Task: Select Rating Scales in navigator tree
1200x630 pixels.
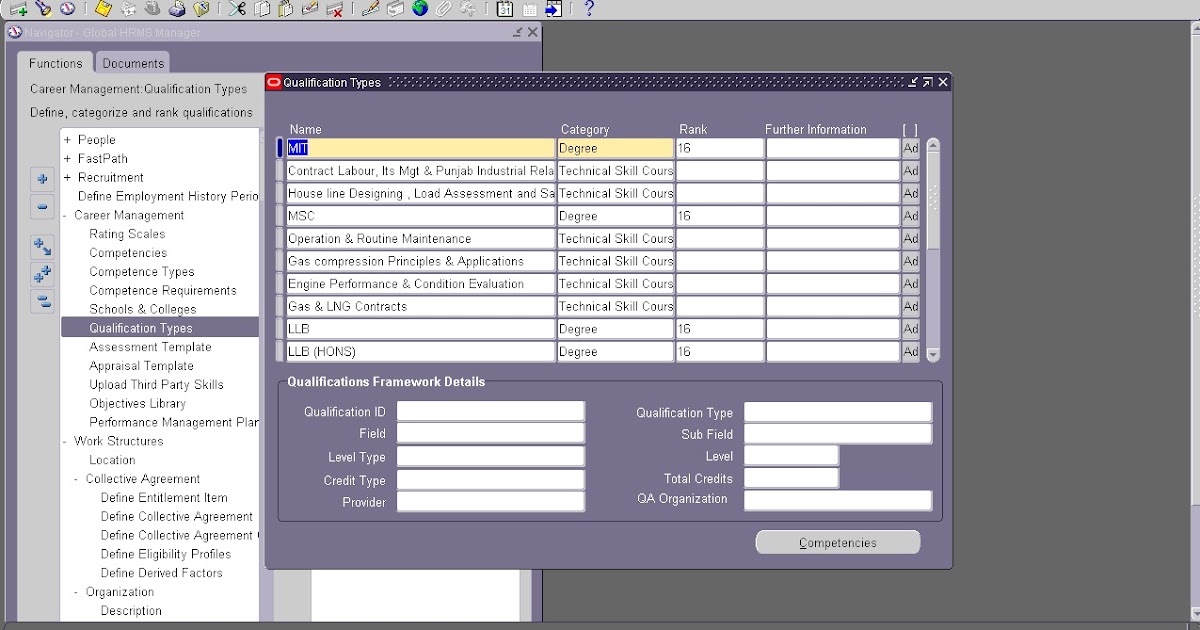Action: pyautogui.click(x=128, y=234)
